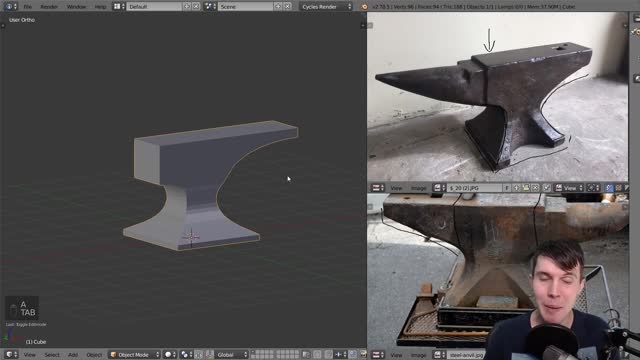Click the OpenGL render viewport icon
Screen dimensions: 640x360
click(363, 355)
